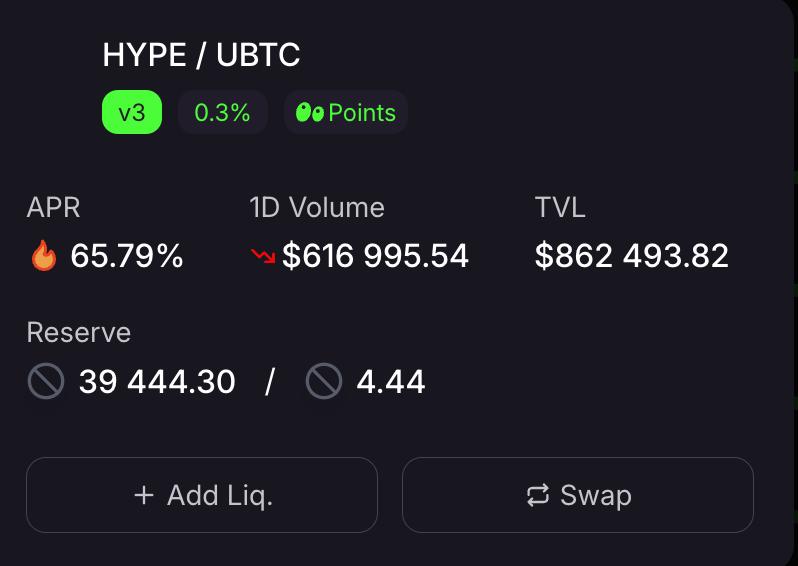Select the v3 version badge
This screenshot has width=798, height=566.
(x=132, y=112)
